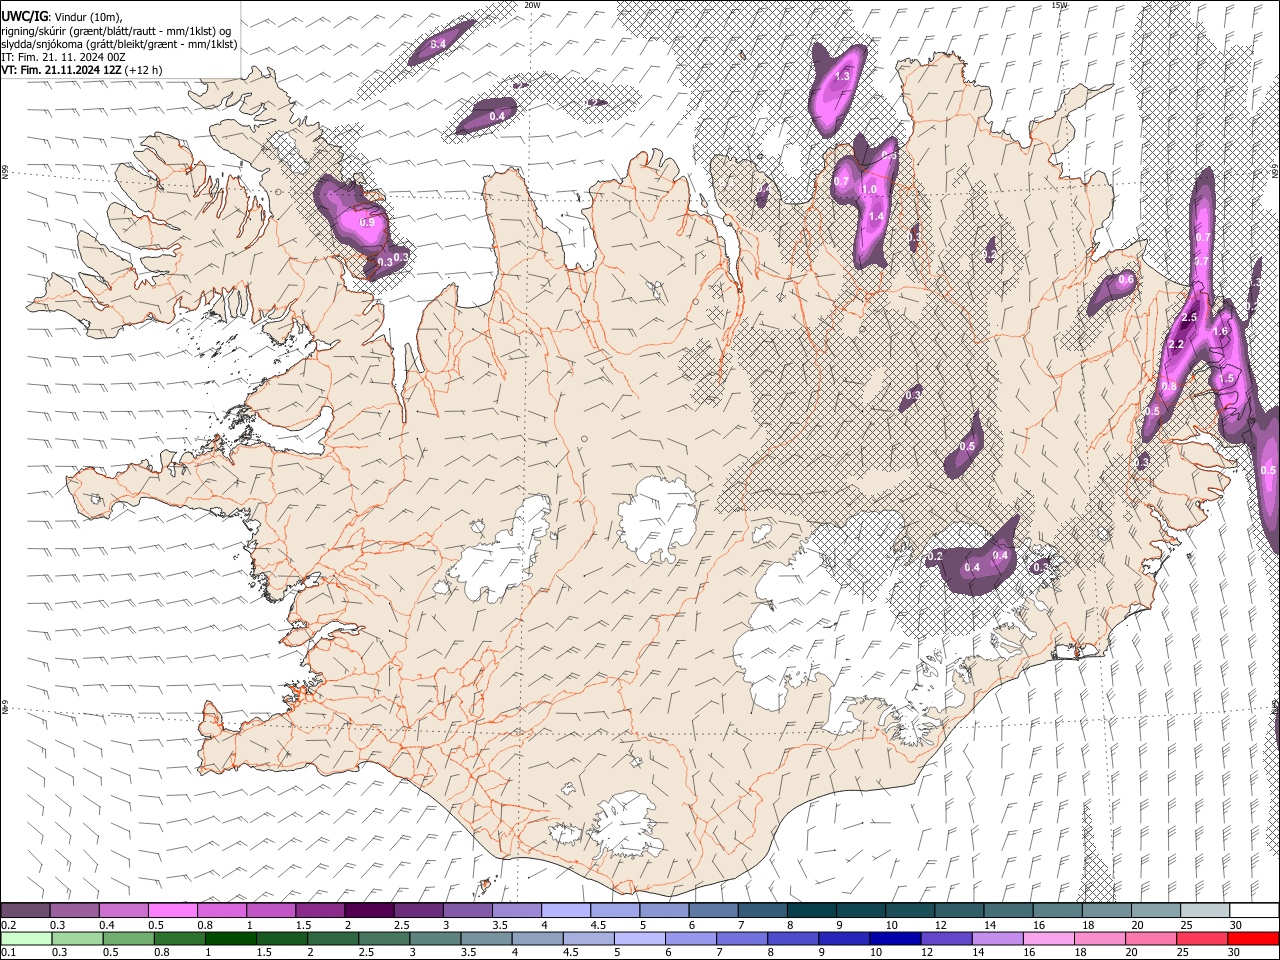This screenshot has height=960, width=1280.
Task: Select bottom legend swatch between 0.1 and 0.3
Action: tap(26, 938)
